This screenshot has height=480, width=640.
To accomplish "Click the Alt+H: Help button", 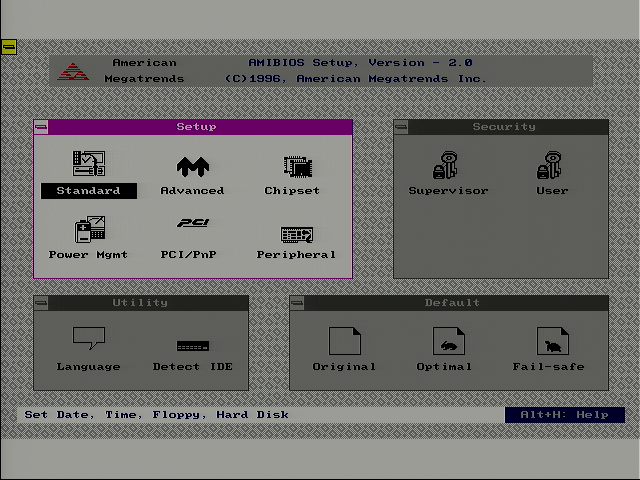I will click(x=564, y=415).
